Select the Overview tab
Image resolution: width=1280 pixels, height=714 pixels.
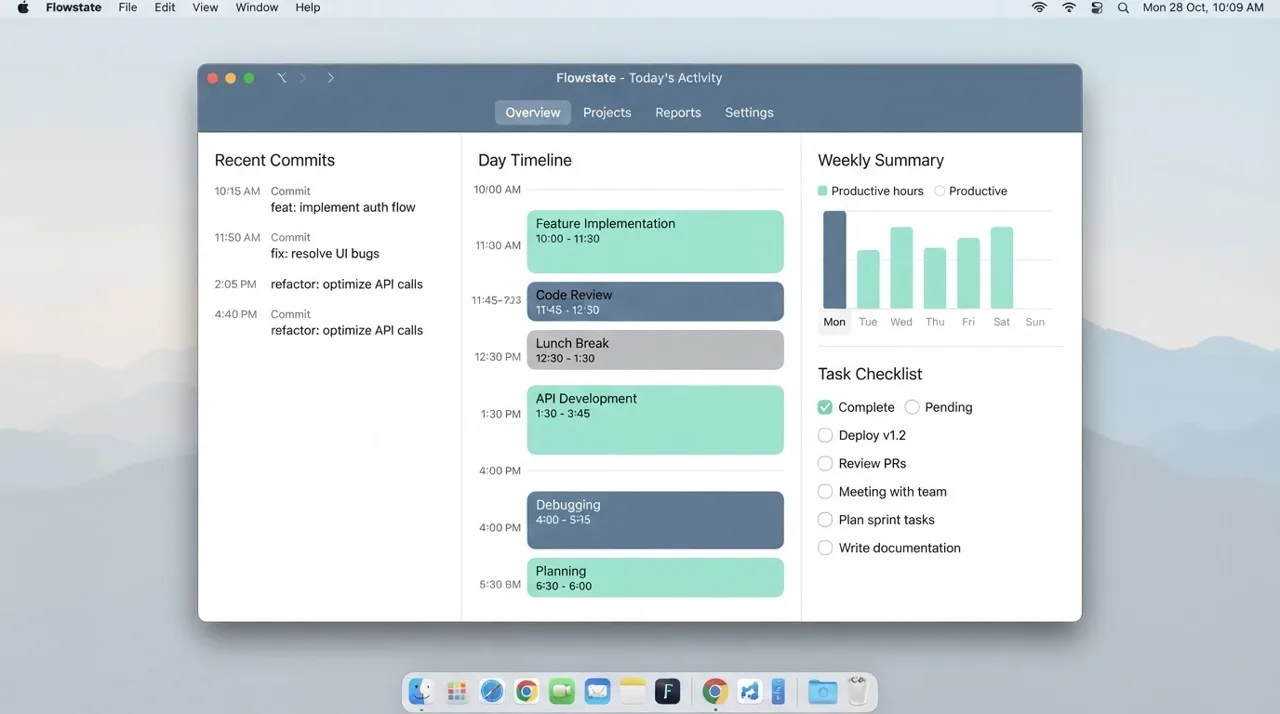(533, 112)
